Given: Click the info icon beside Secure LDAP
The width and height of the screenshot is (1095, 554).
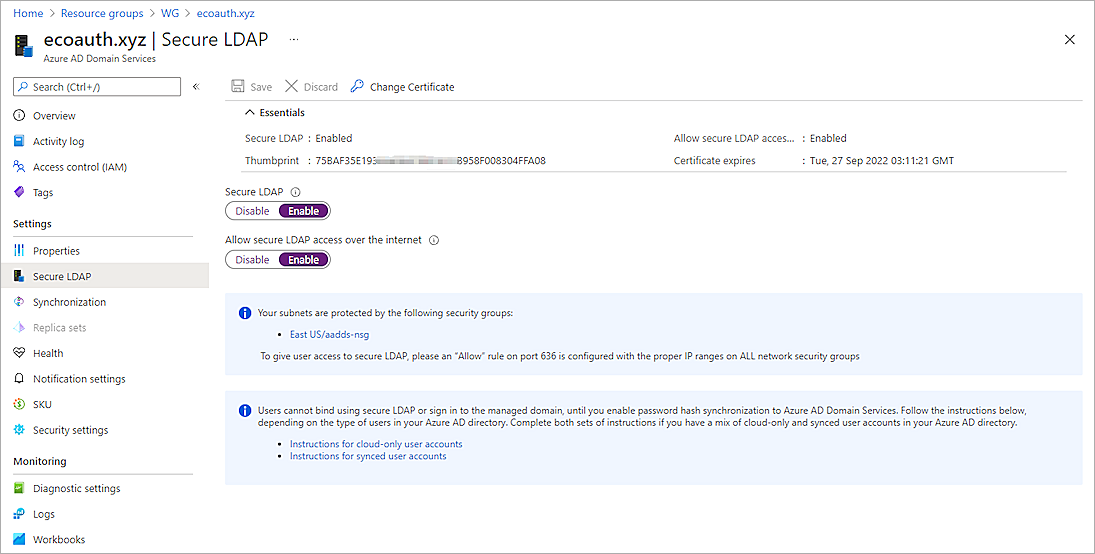Looking at the screenshot, I should tap(296, 192).
